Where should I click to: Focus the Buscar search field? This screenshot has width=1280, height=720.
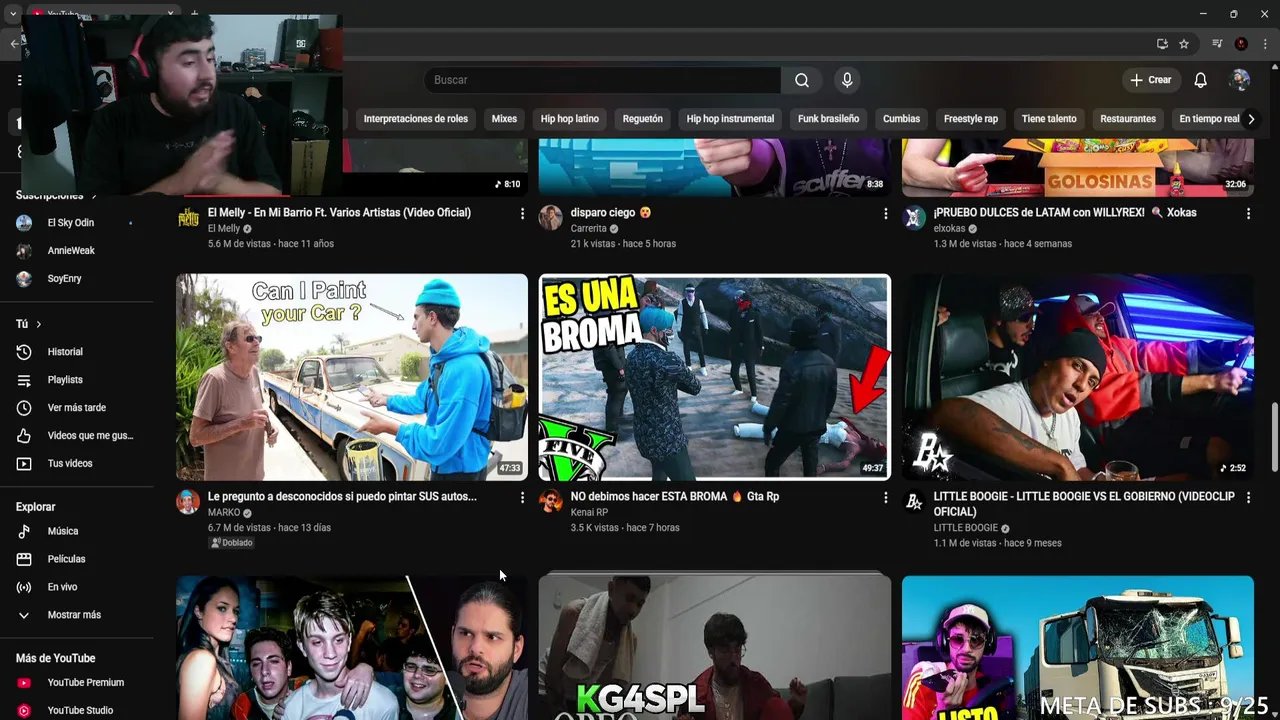coord(602,80)
